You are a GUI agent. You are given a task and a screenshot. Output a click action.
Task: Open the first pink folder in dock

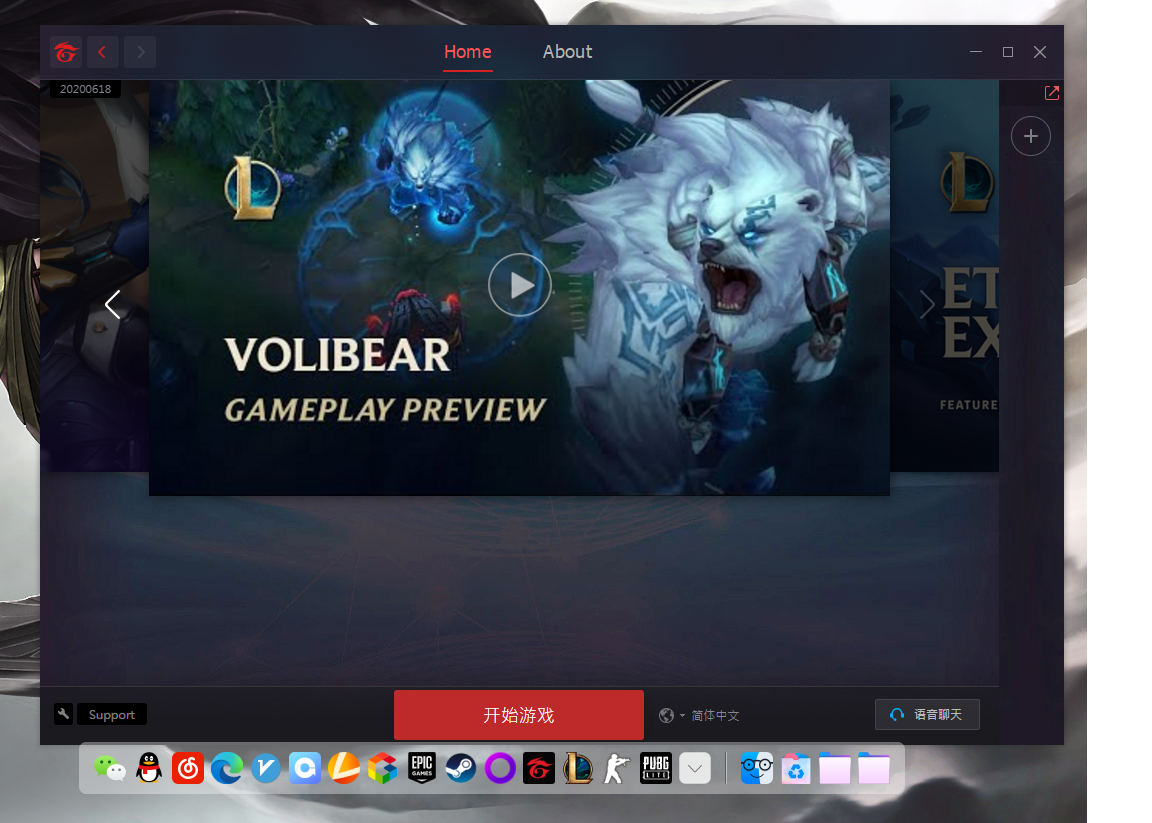[x=835, y=769]
